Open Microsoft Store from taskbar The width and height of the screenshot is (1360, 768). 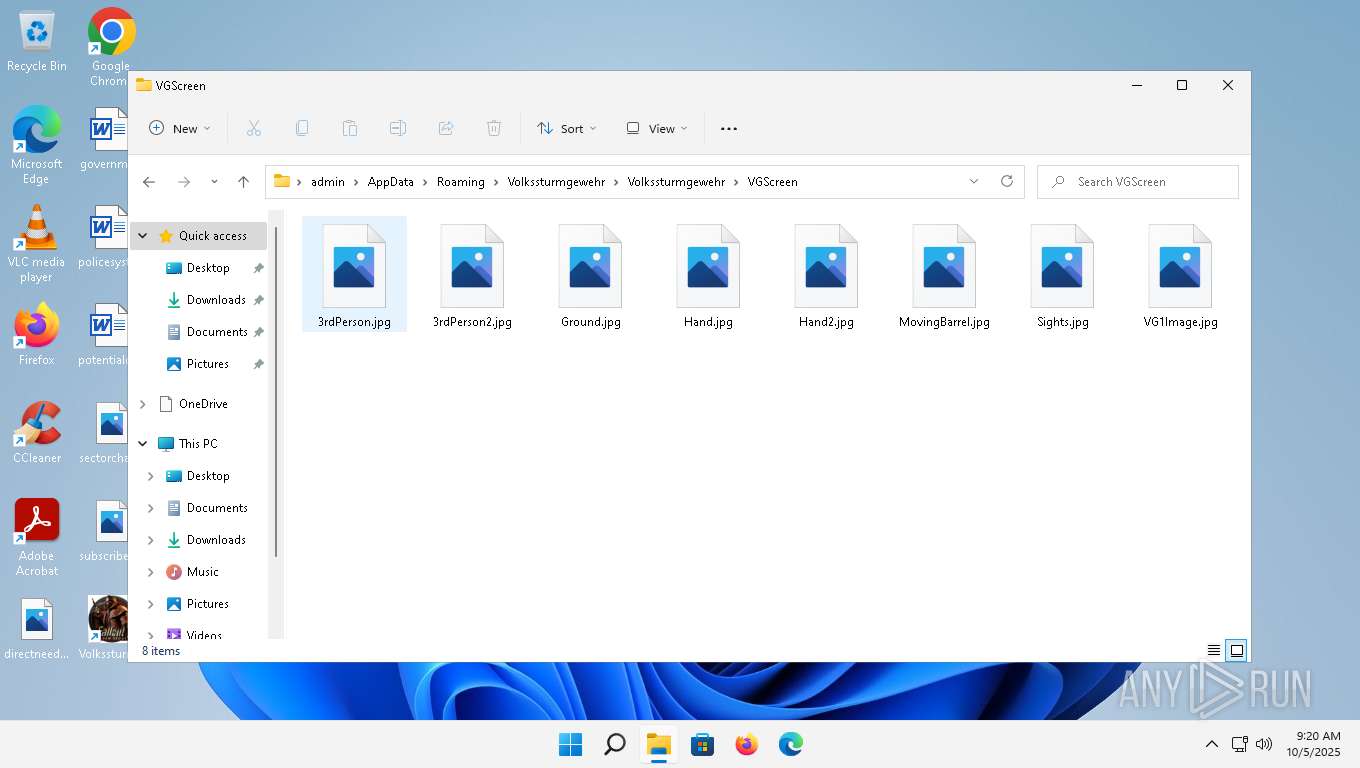coord(702,744)
